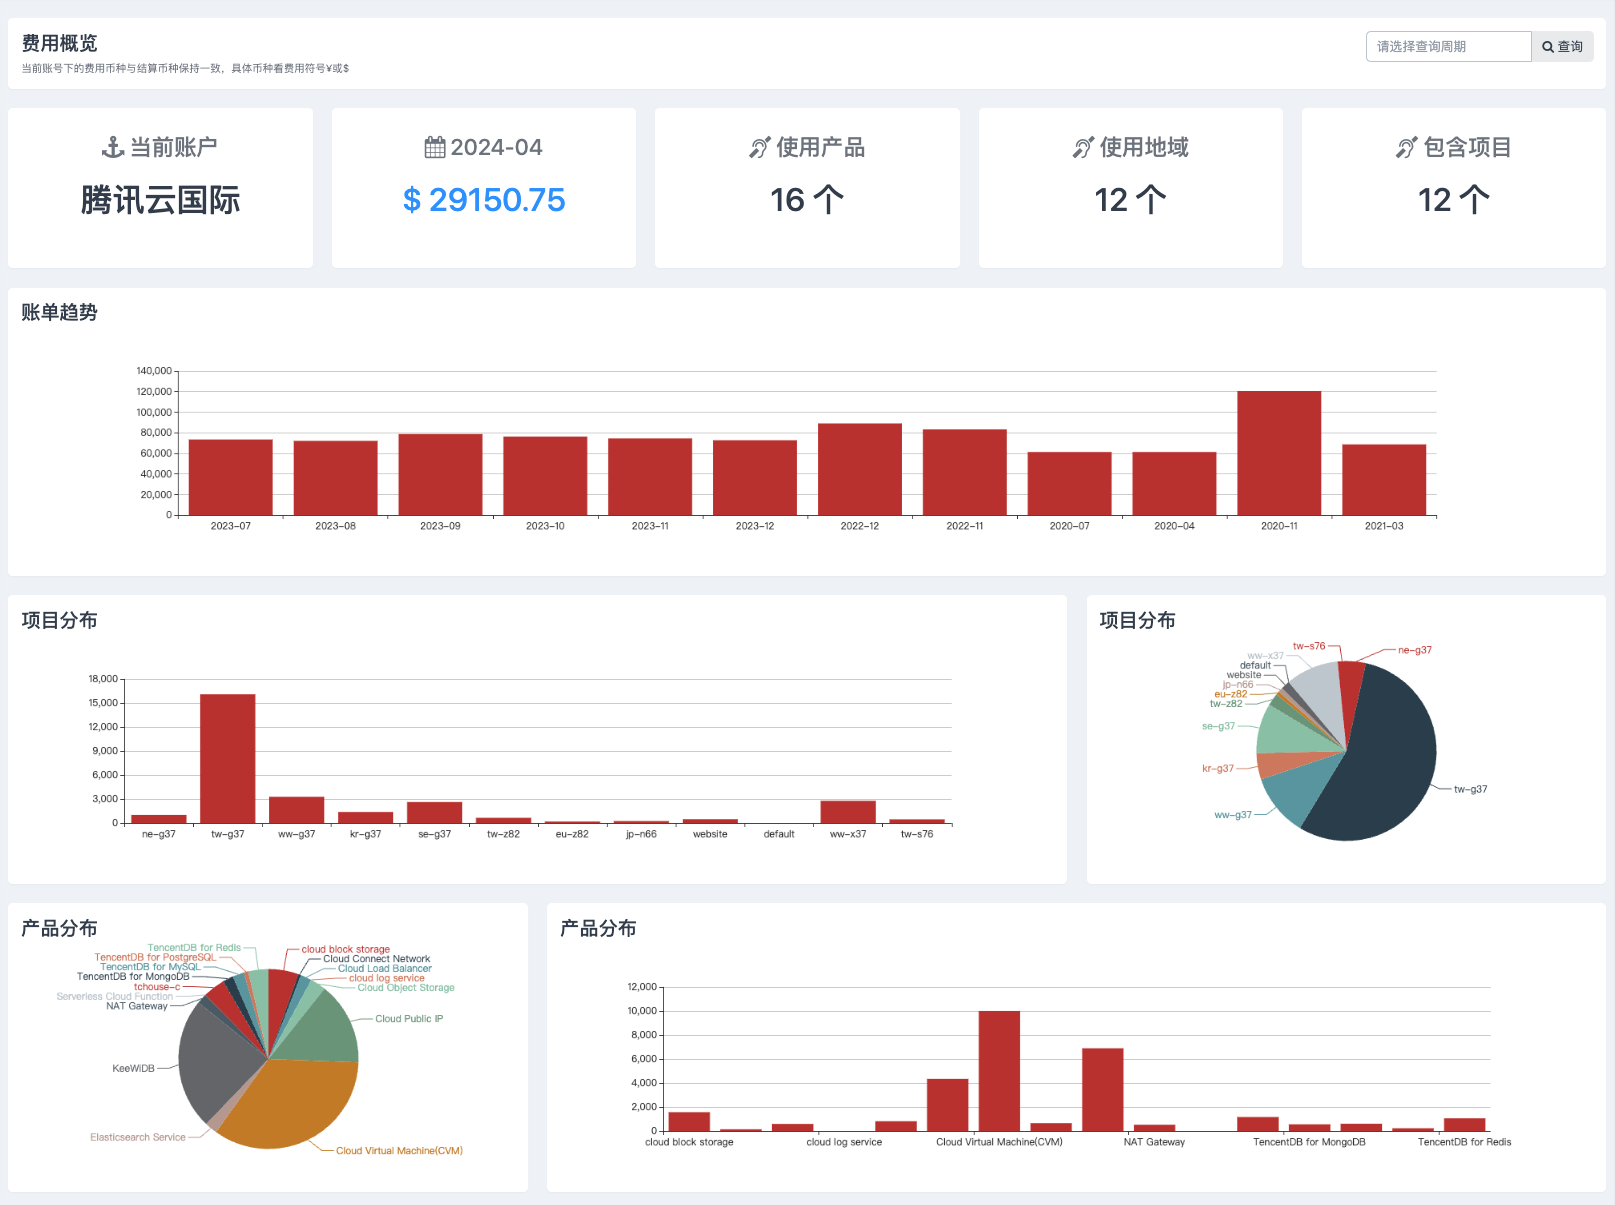
Task: Click the red ne-g37 pie slice
Action: click(1350, 690)
